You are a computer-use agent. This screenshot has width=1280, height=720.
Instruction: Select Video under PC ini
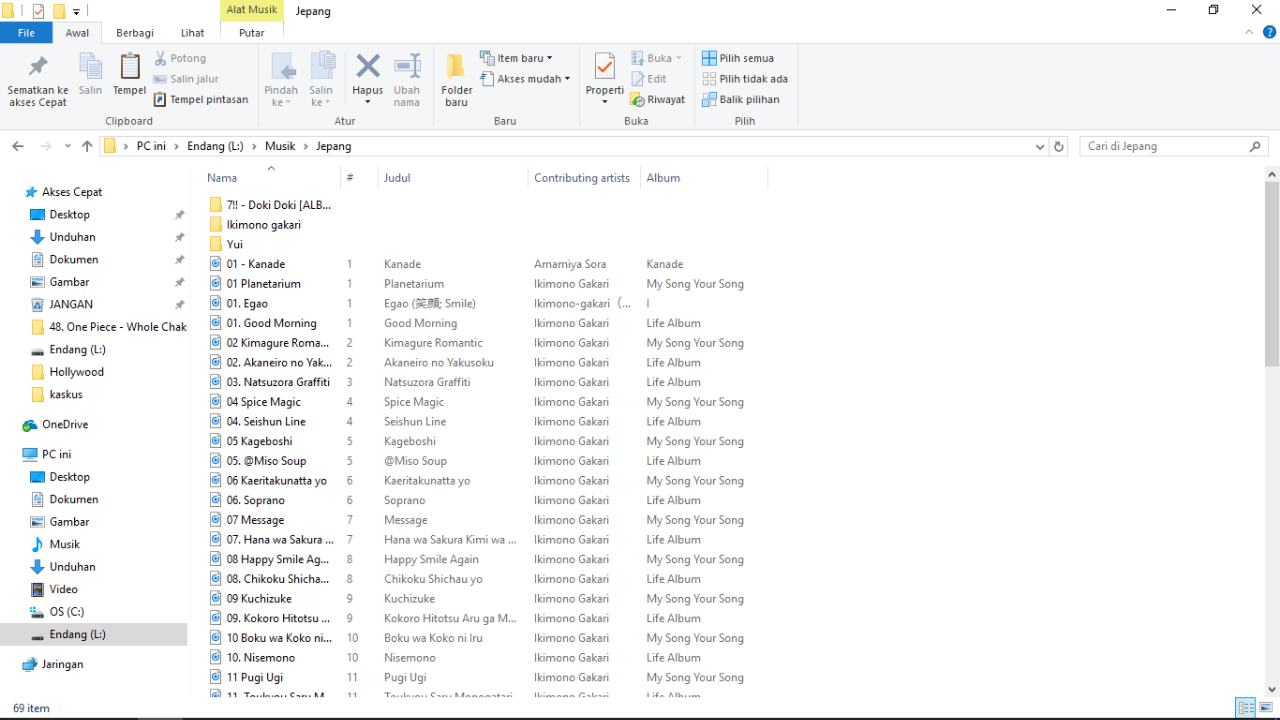[63, 589]
